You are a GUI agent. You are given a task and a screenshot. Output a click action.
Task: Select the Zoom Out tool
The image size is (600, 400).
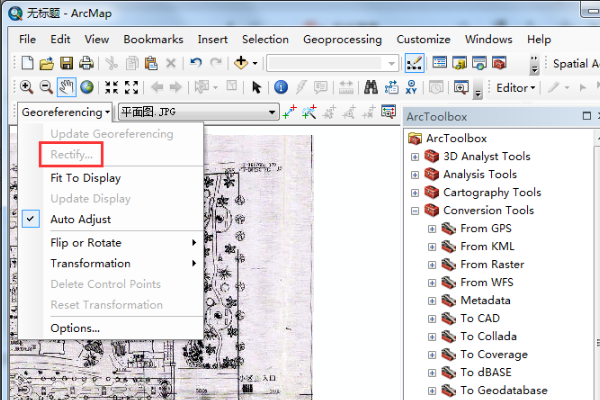click(x=46, y=87)
